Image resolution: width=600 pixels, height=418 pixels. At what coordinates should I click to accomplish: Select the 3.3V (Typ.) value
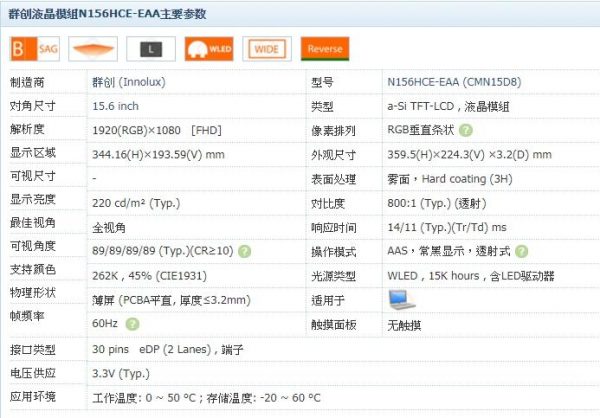click(x=121, y=374)
